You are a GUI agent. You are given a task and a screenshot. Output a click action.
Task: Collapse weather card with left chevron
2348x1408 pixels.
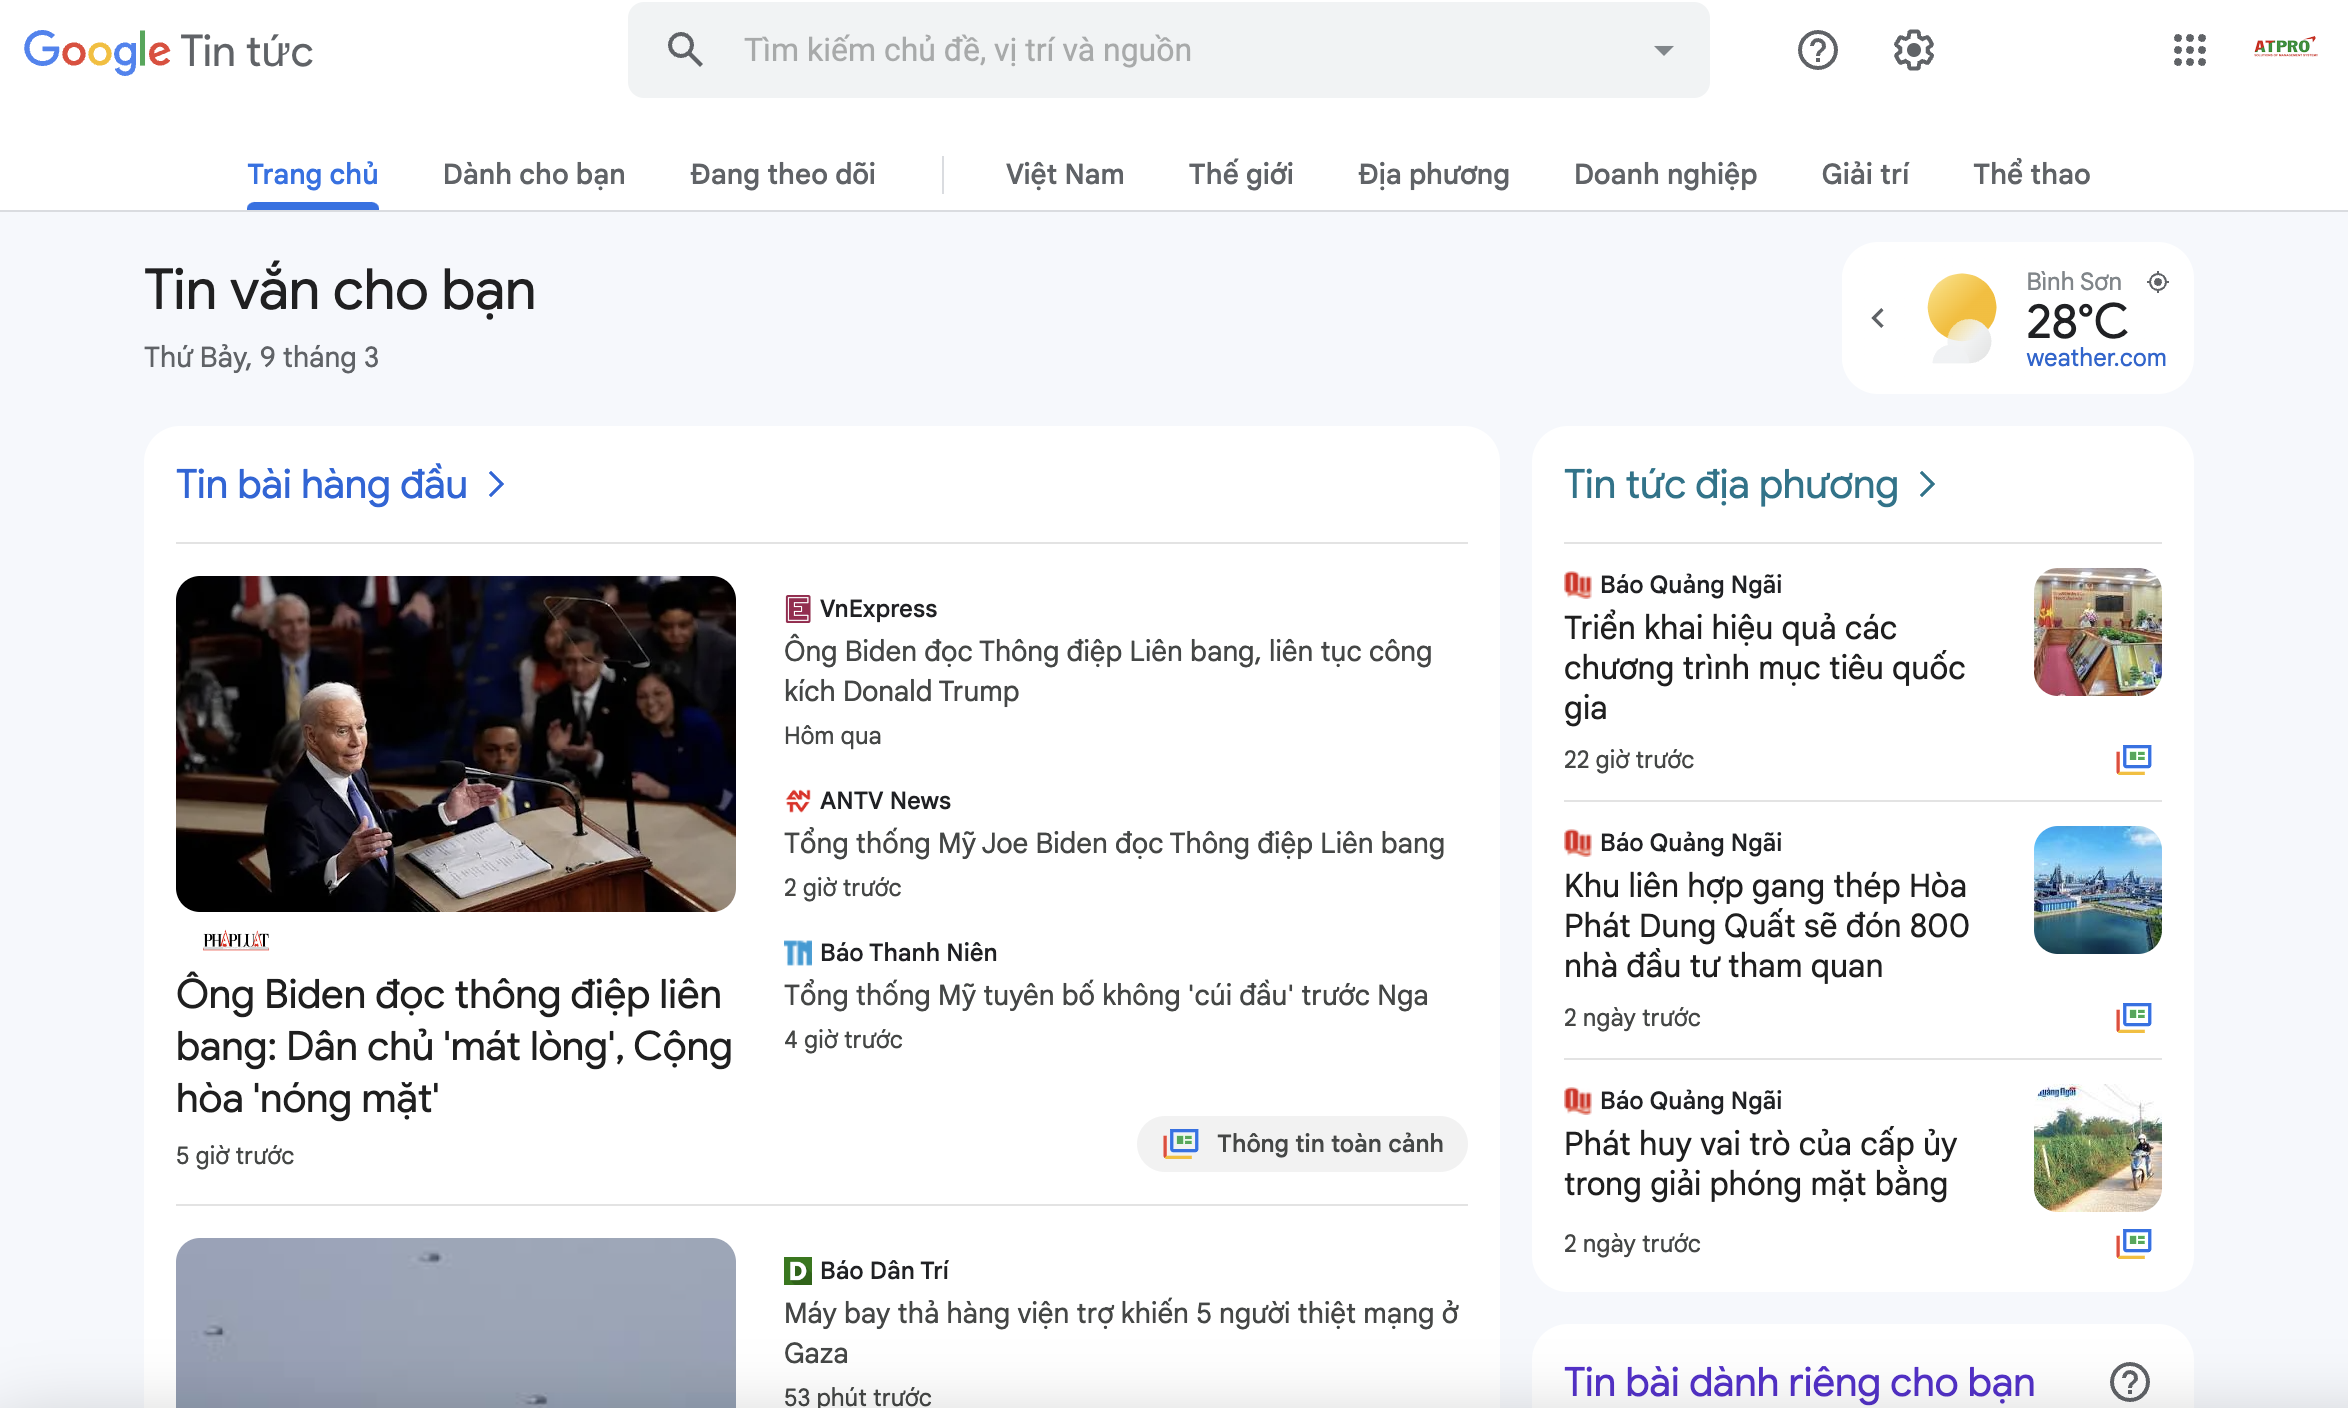(1877, 318)
